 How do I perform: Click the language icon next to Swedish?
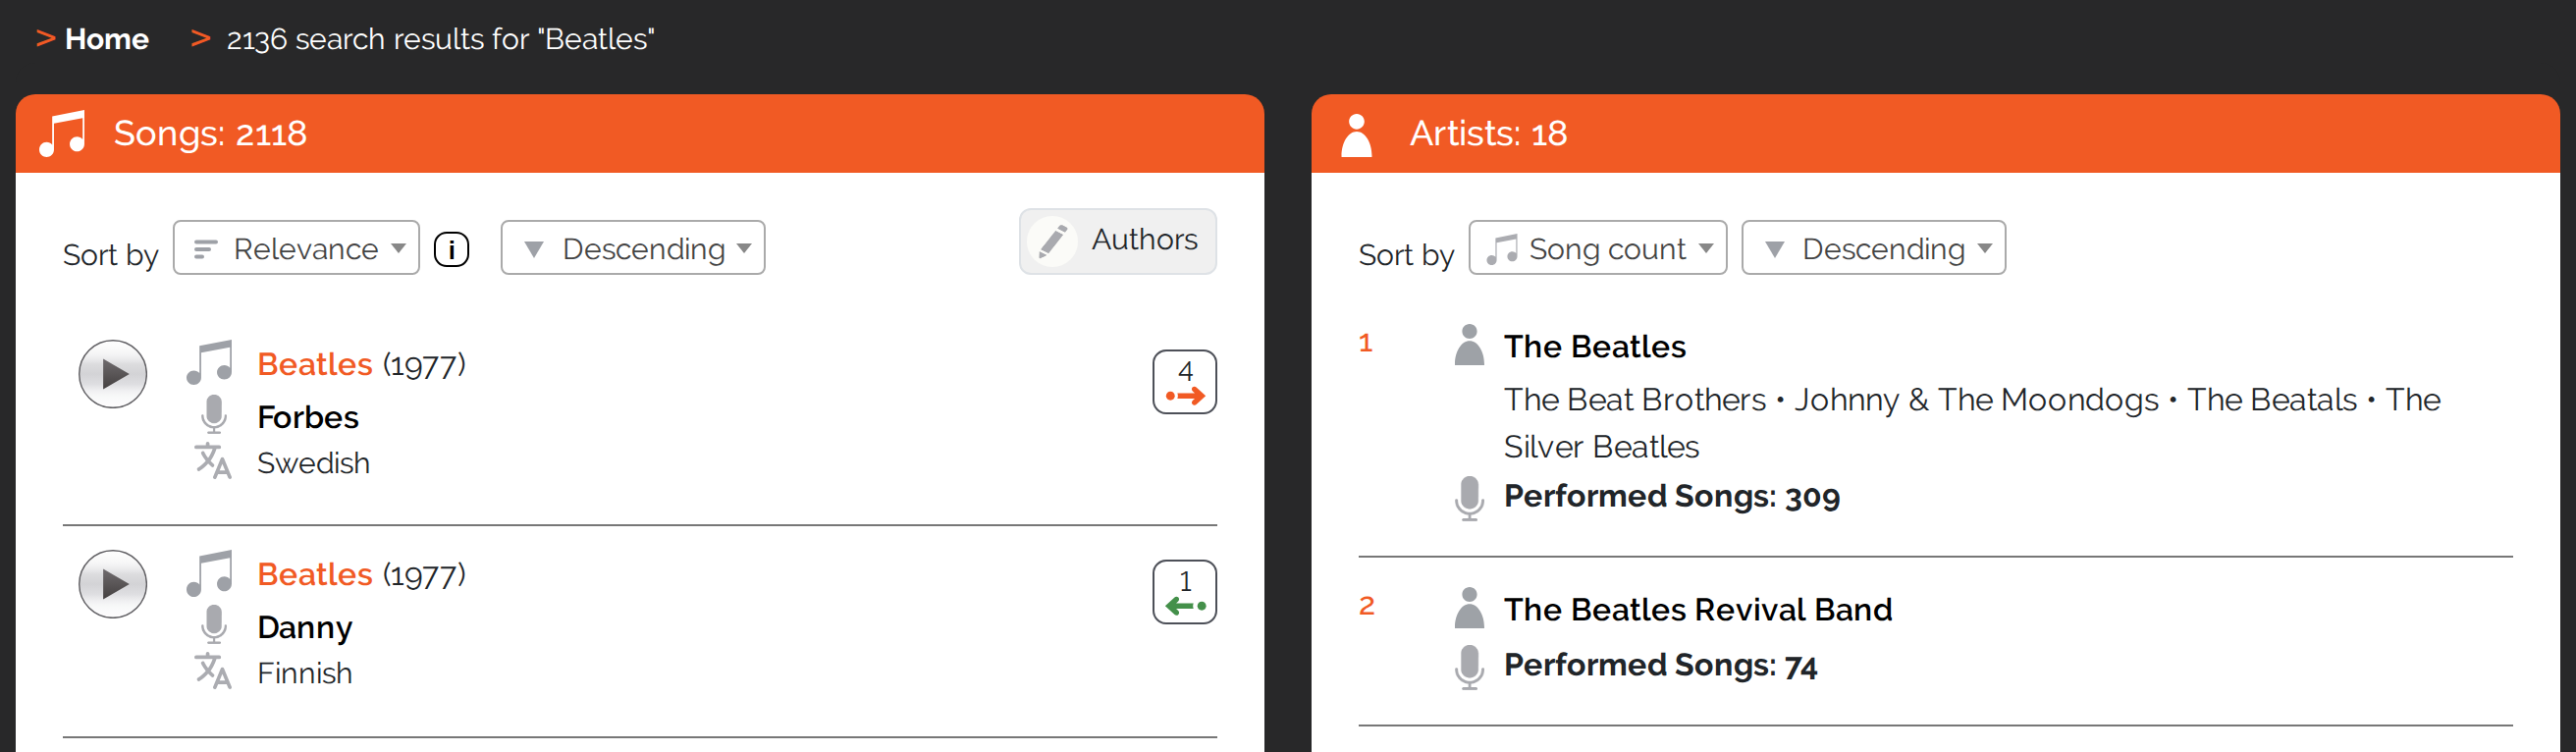click(x=213, y=461)
